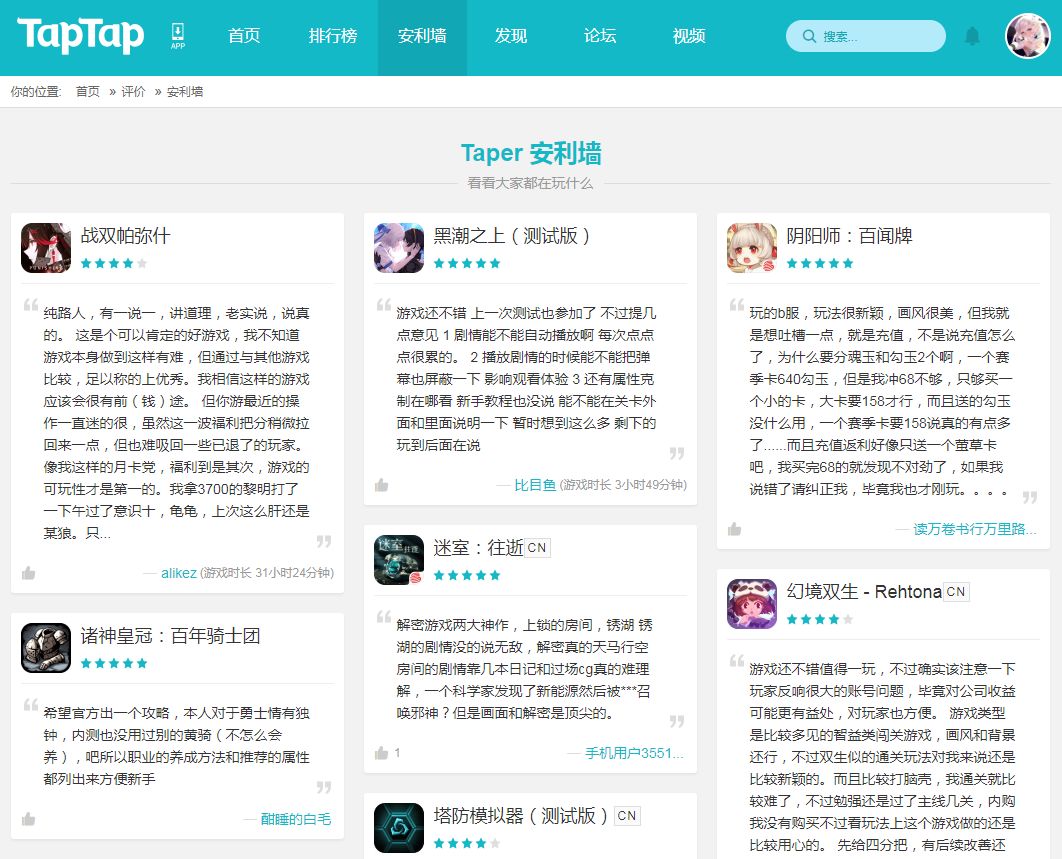Read 黑潮之上 review text
The height and width of the screenshot is (859, 1062).
tap(527, 379)
